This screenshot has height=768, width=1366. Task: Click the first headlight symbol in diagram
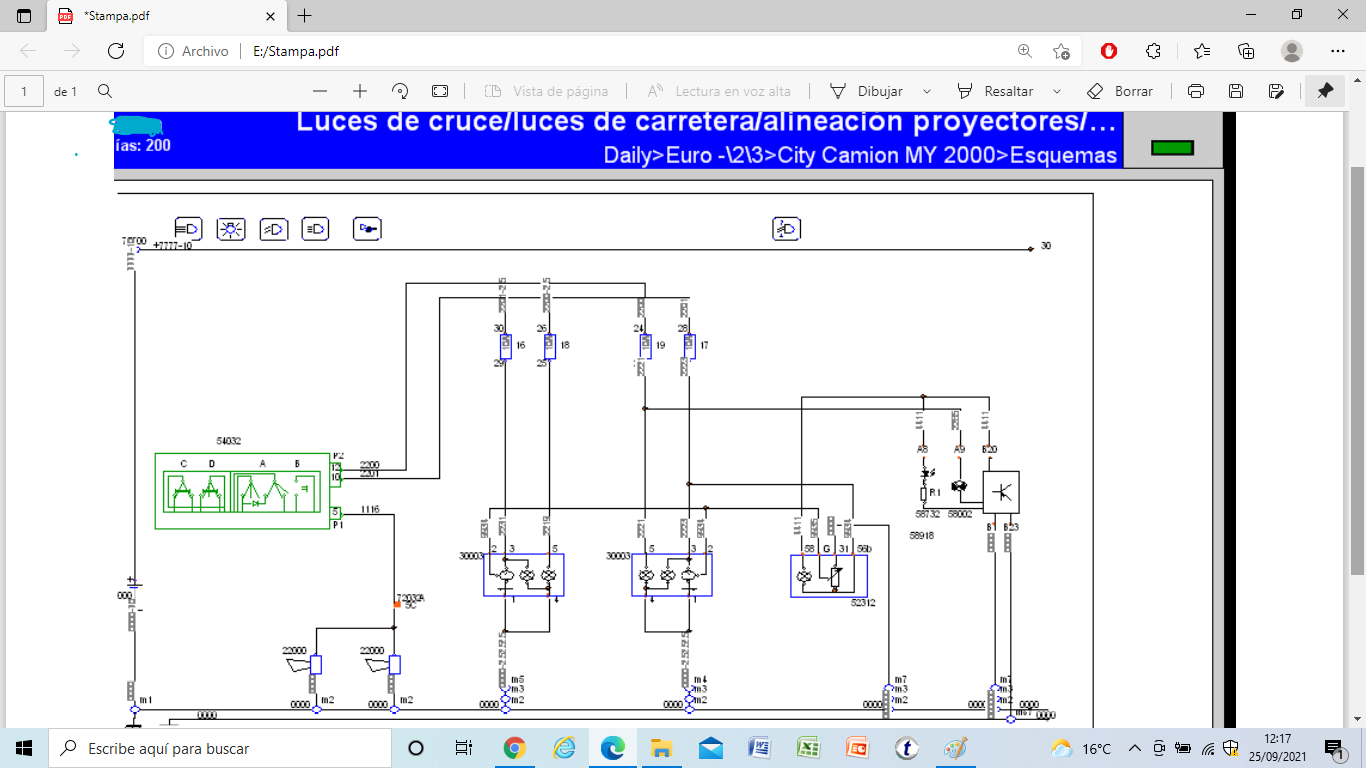[189, 229]
